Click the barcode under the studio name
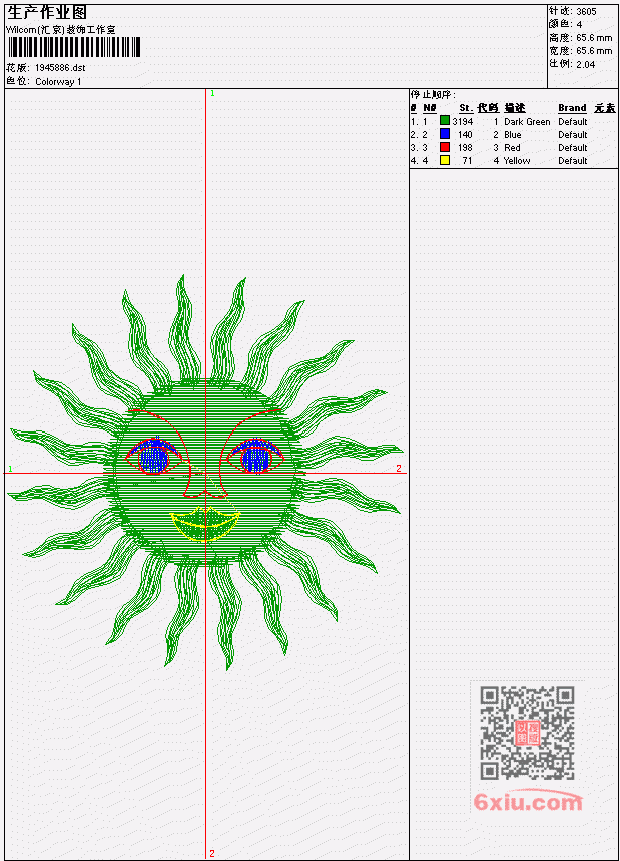The image size is (620, 861). click(74, 47)
